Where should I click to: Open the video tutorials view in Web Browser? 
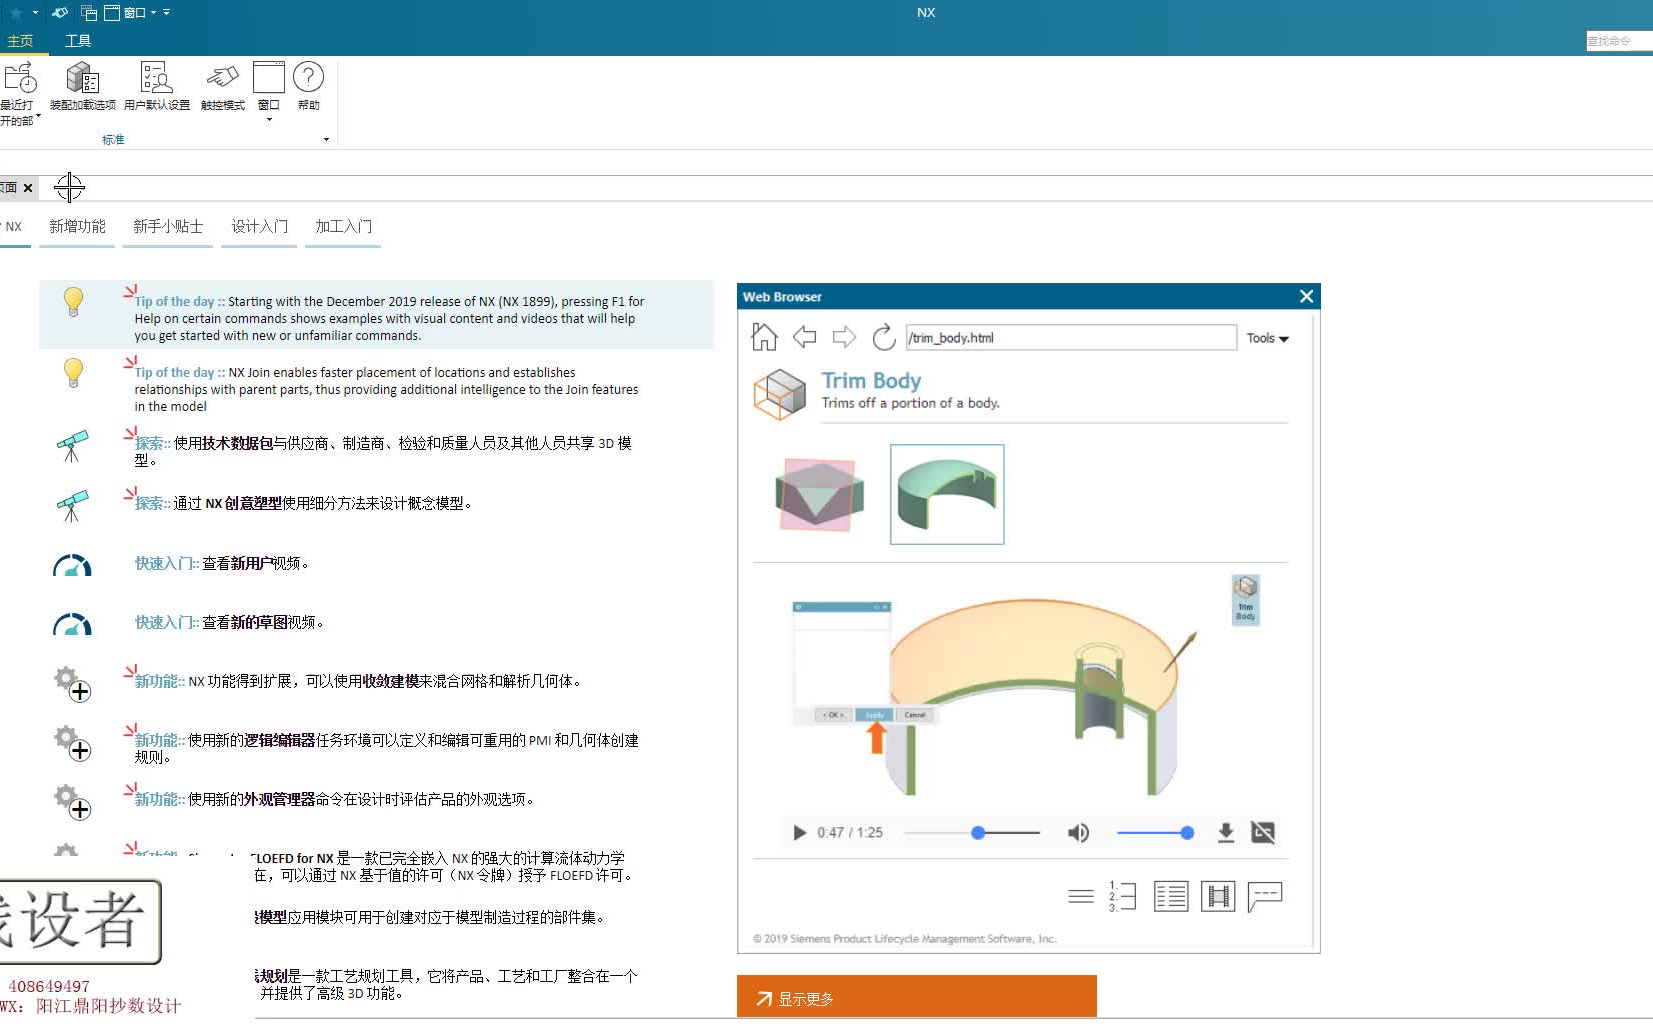tap(1218, 896)
